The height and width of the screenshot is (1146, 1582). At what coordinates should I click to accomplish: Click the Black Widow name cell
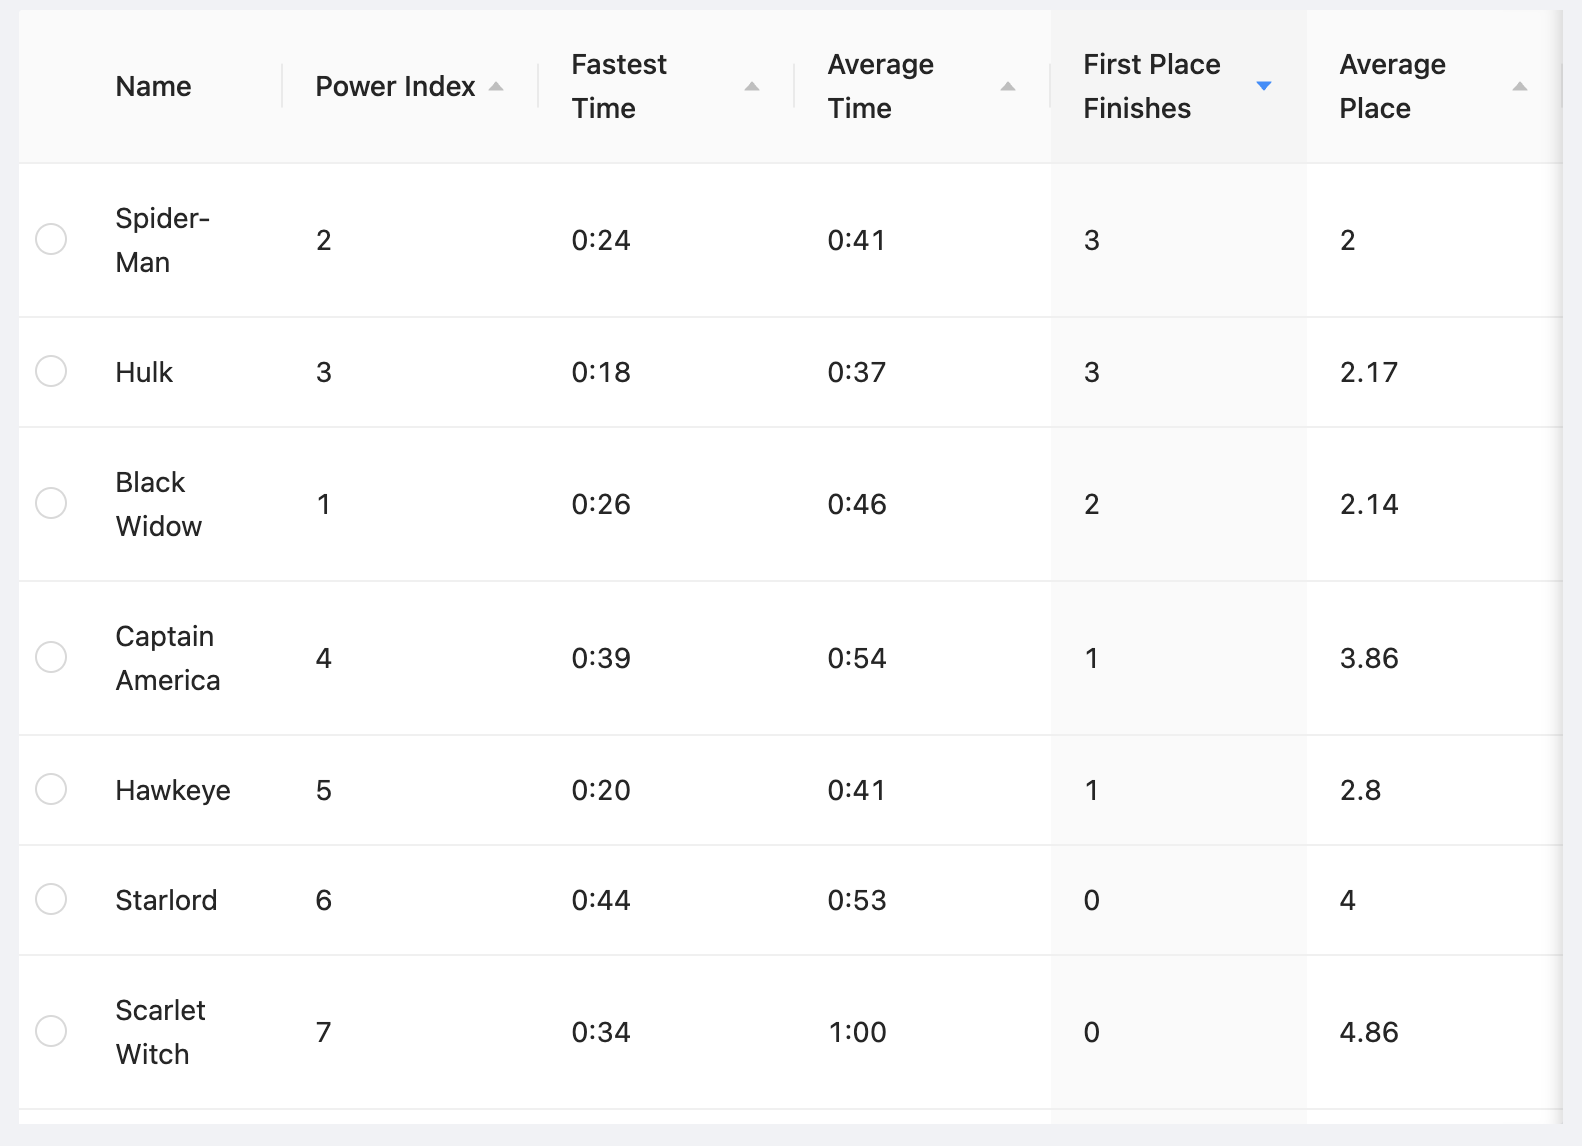click(158, 504)
